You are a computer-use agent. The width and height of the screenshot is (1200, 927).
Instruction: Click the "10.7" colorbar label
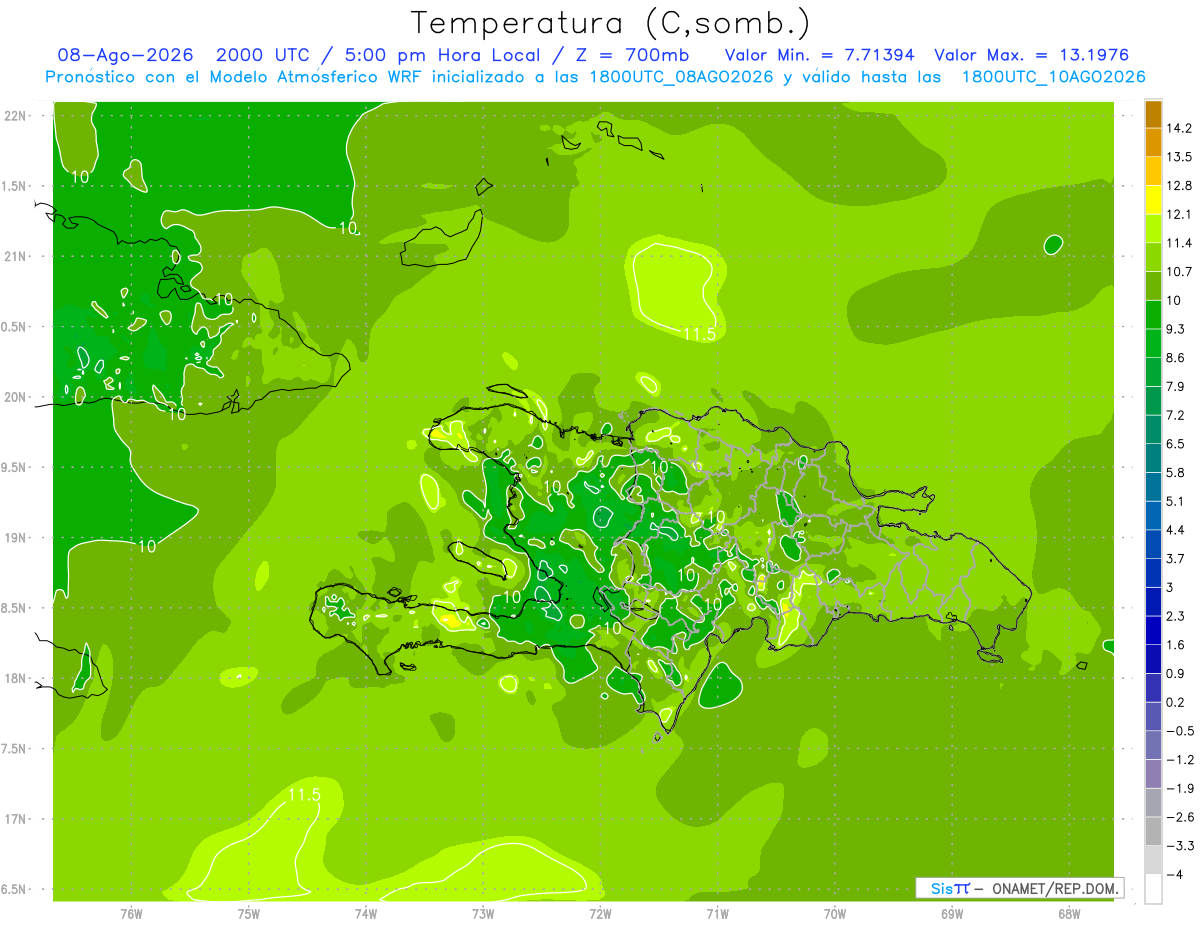[x=1181, y=271]
